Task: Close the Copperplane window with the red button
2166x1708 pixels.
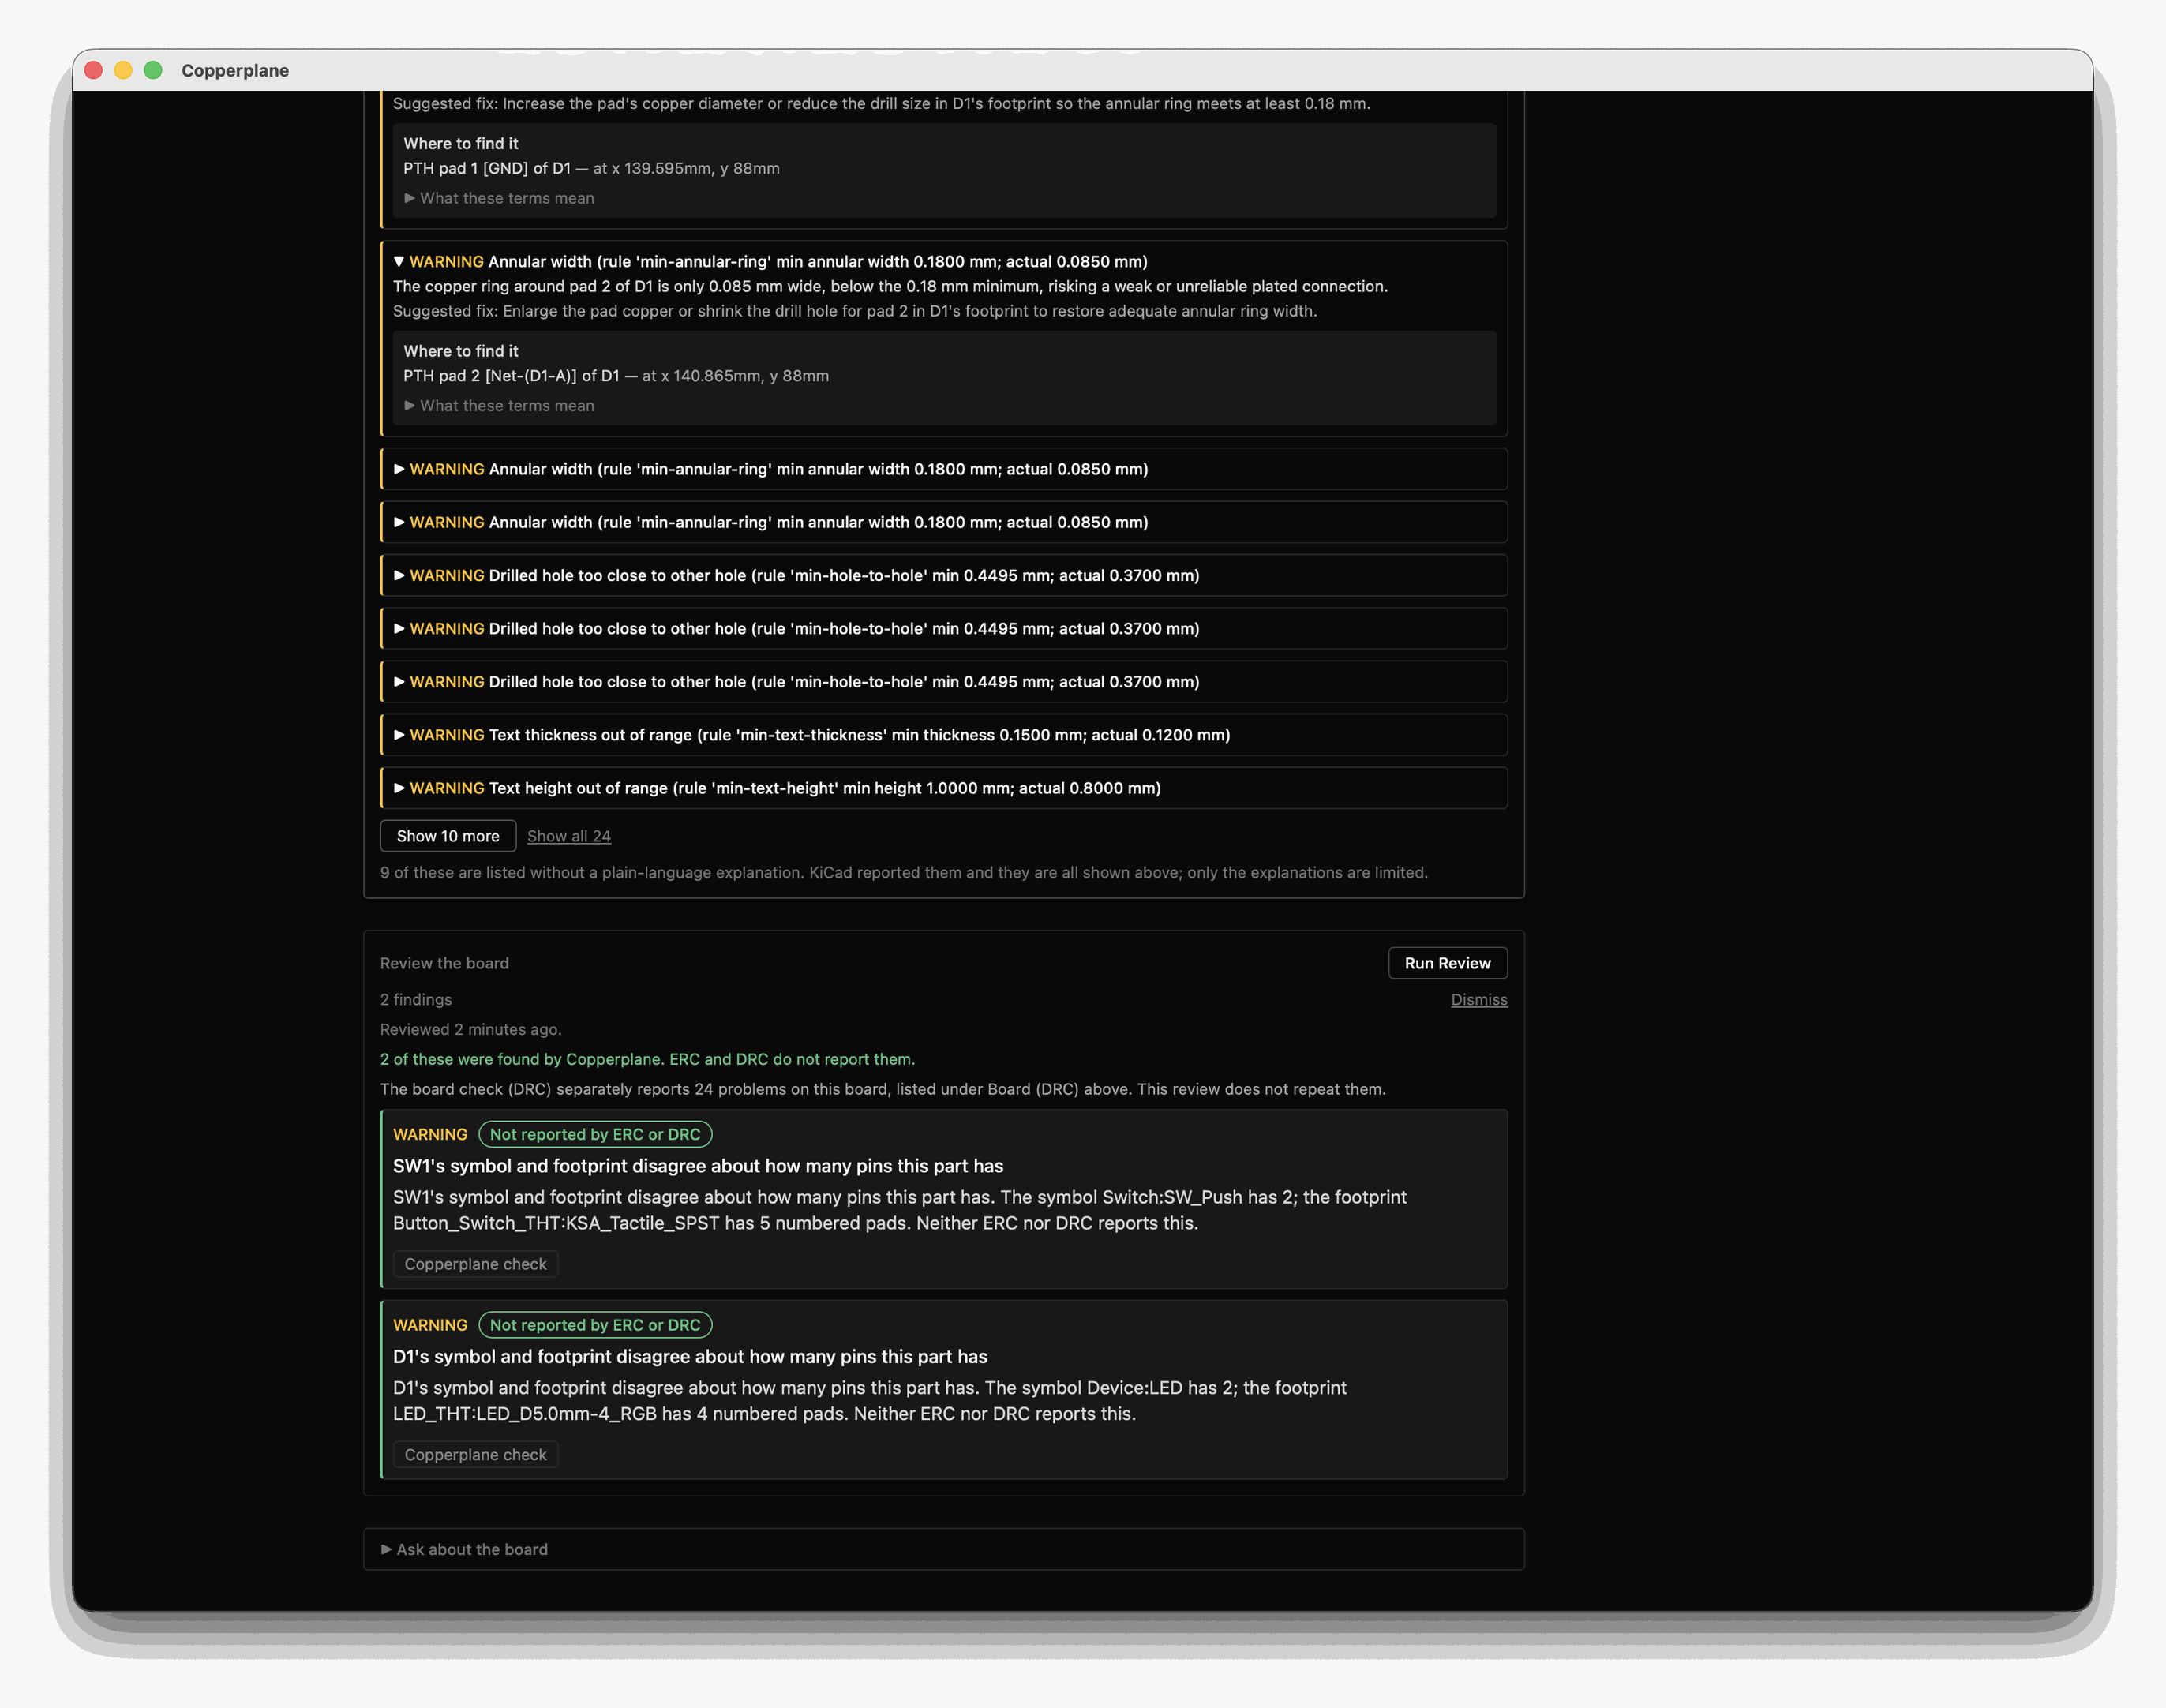Action: pyautogui.click(x=94, y=70)
